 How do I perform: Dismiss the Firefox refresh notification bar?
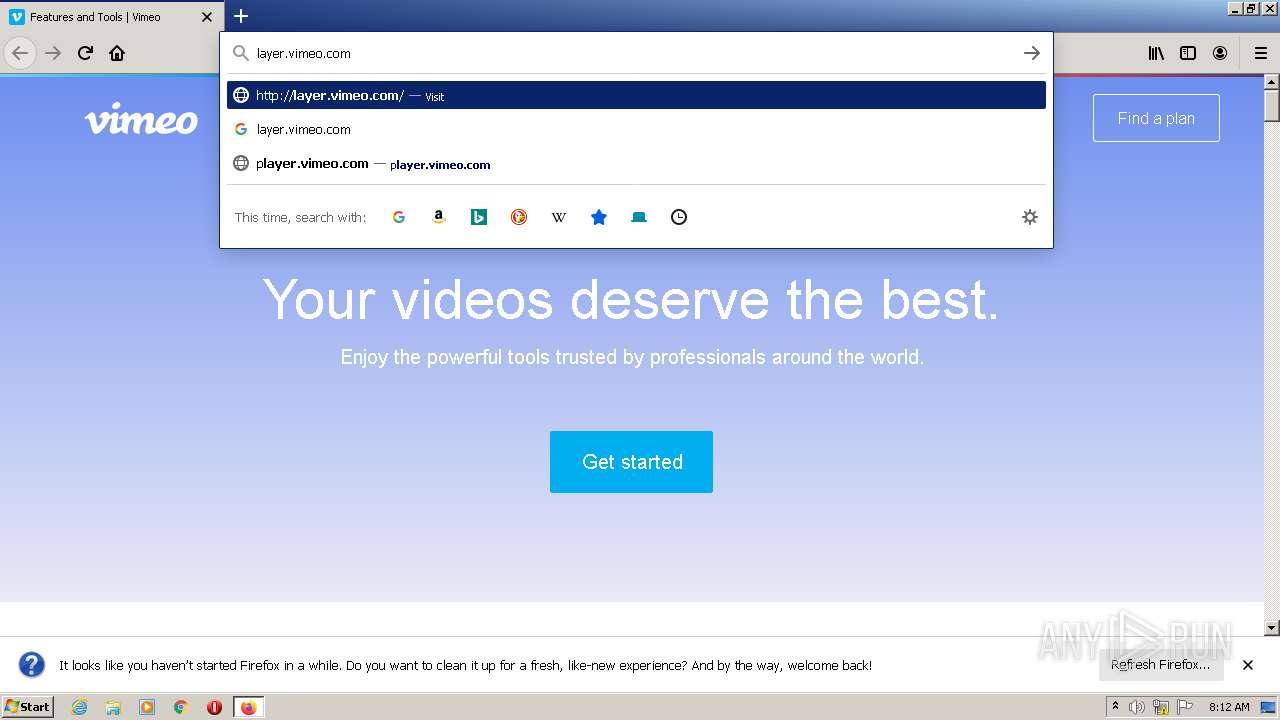1248,665
